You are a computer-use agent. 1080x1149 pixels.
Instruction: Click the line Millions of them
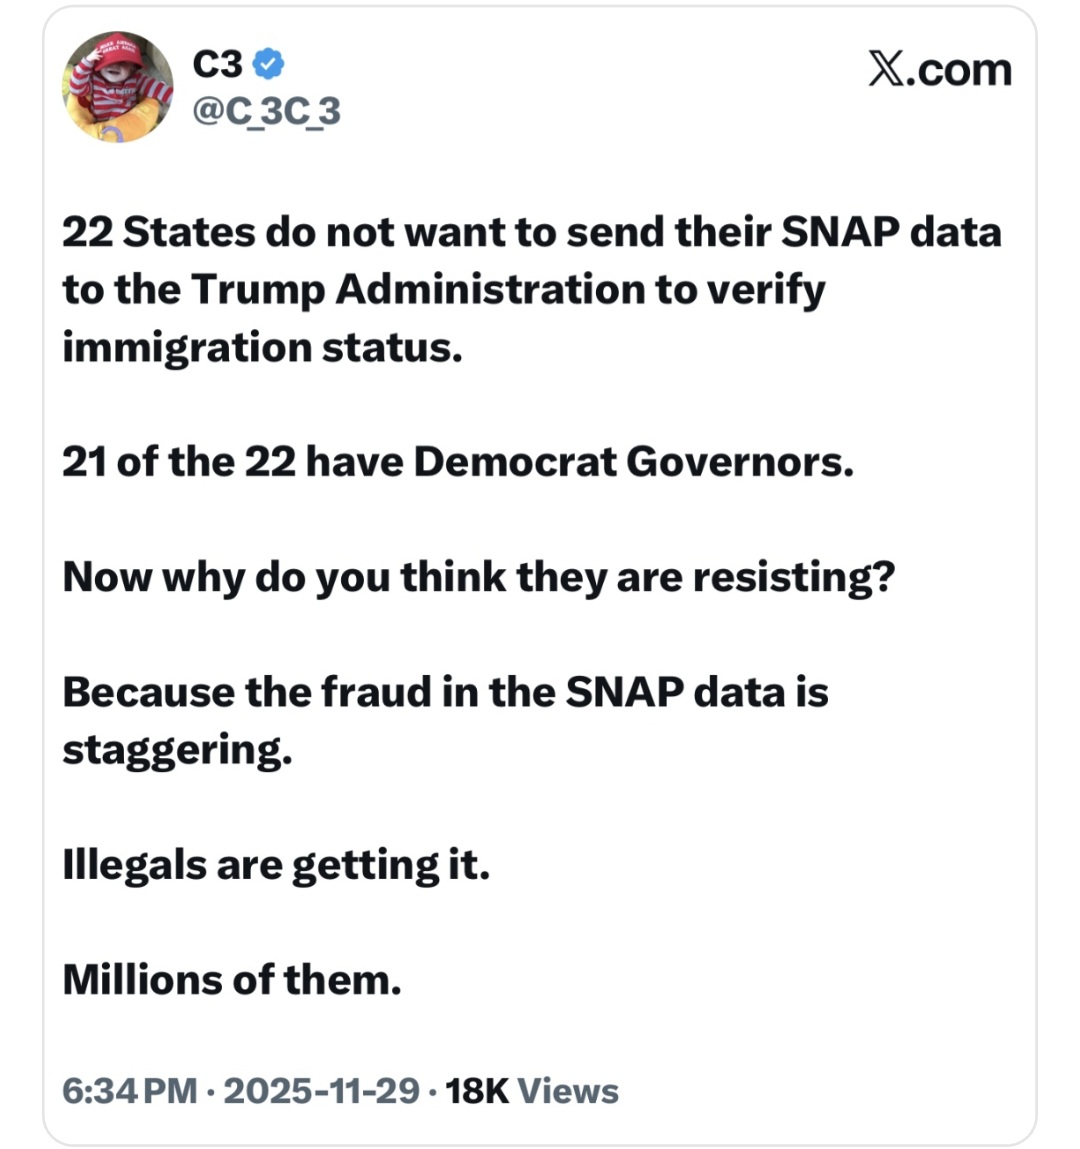coord(232,980)
